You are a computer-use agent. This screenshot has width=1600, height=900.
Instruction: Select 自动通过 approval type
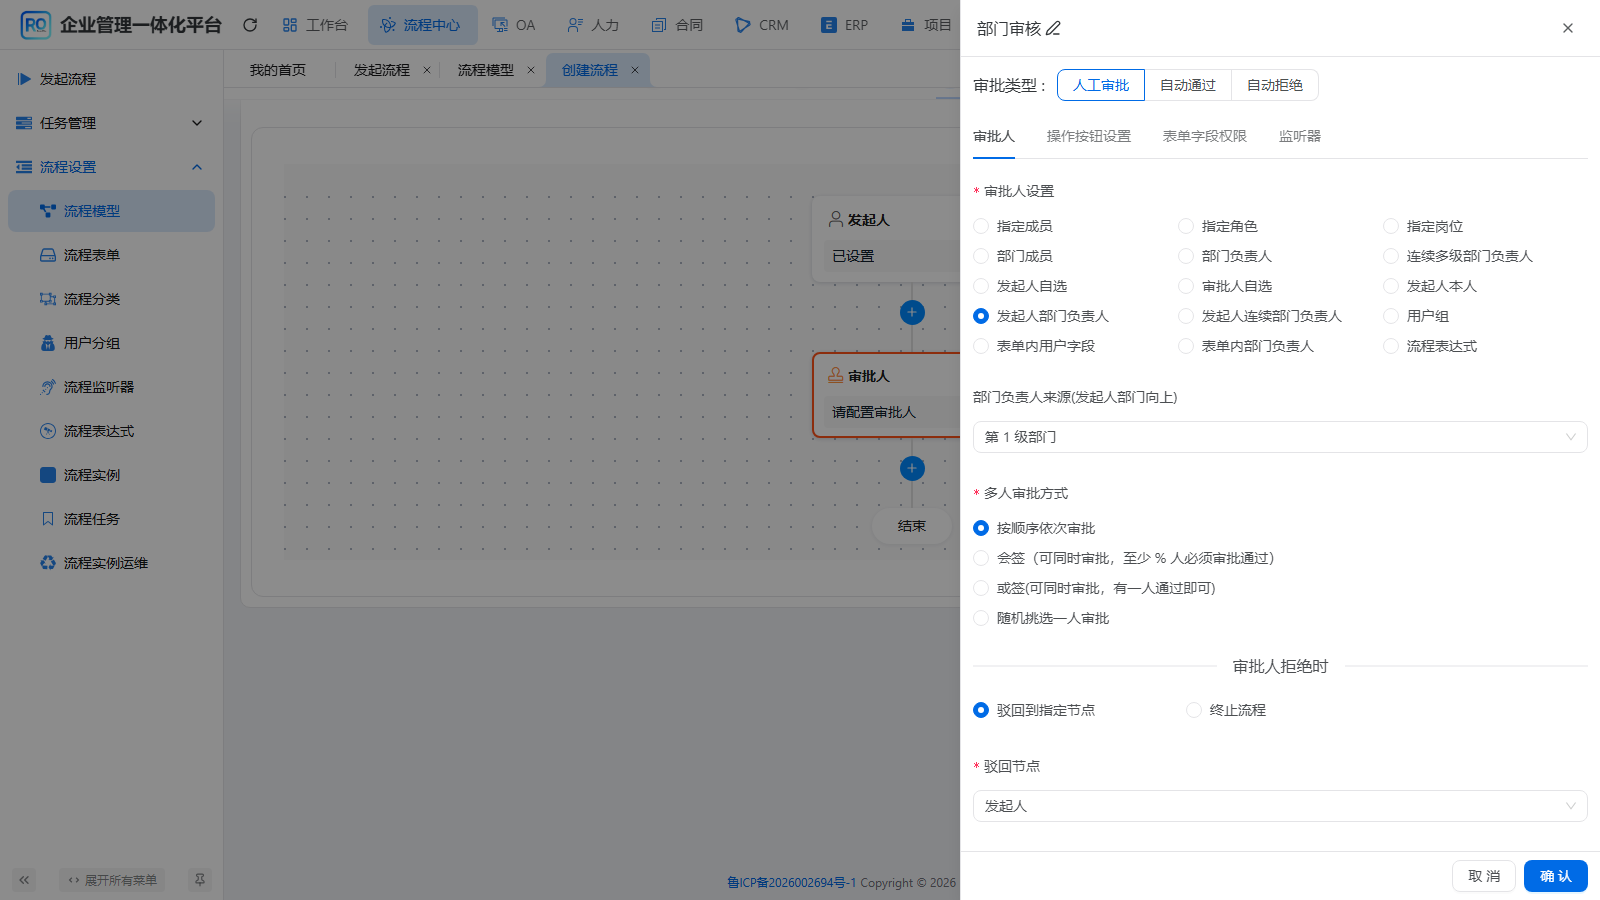click(1188, 85)
